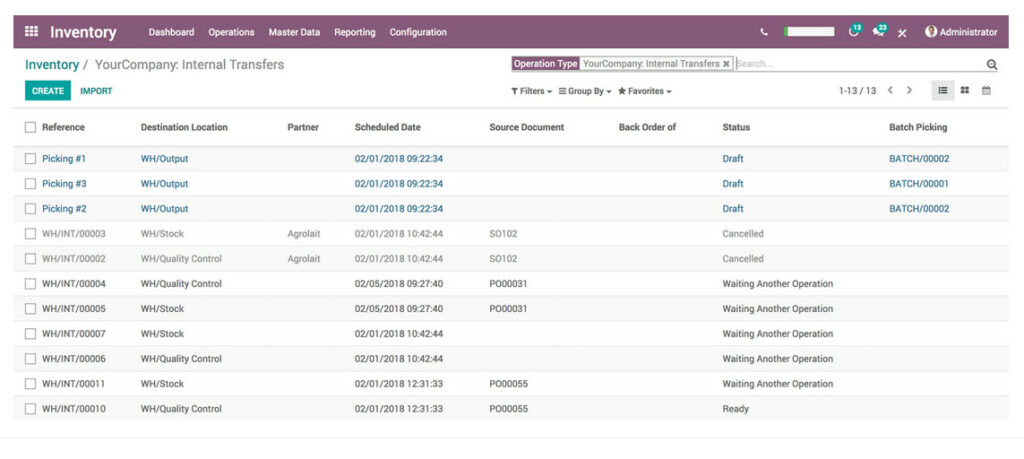1024x459 pixels.
Task: Click Agrolait in WH/INT/00003 row
Action: [x=304, y=234]
